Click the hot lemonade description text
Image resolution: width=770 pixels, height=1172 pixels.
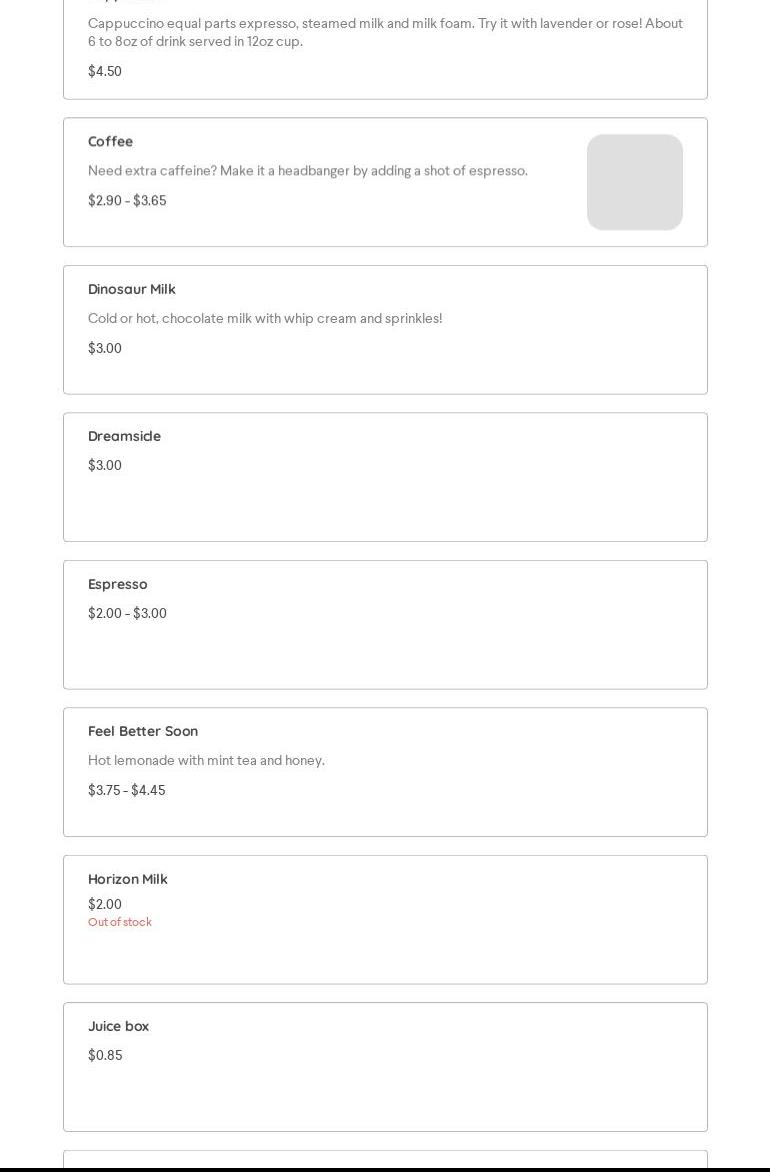pos(206,760)
